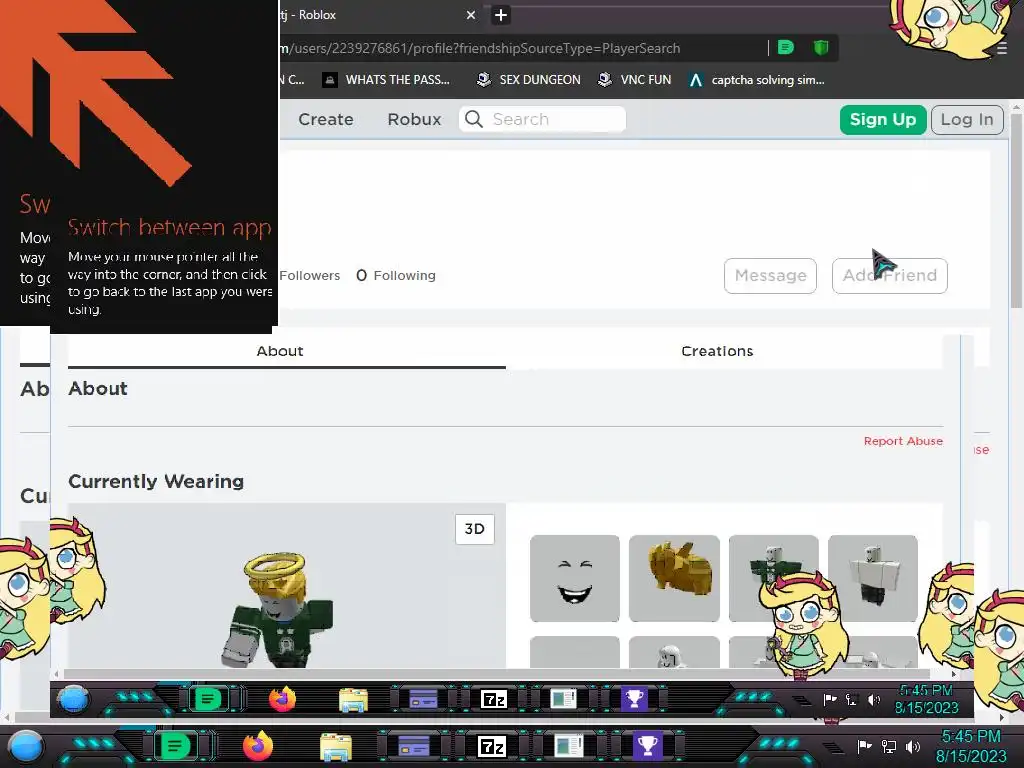Select the golden hair item thumbnail
Screen dimensions: 1024x768
coord(674,579)
